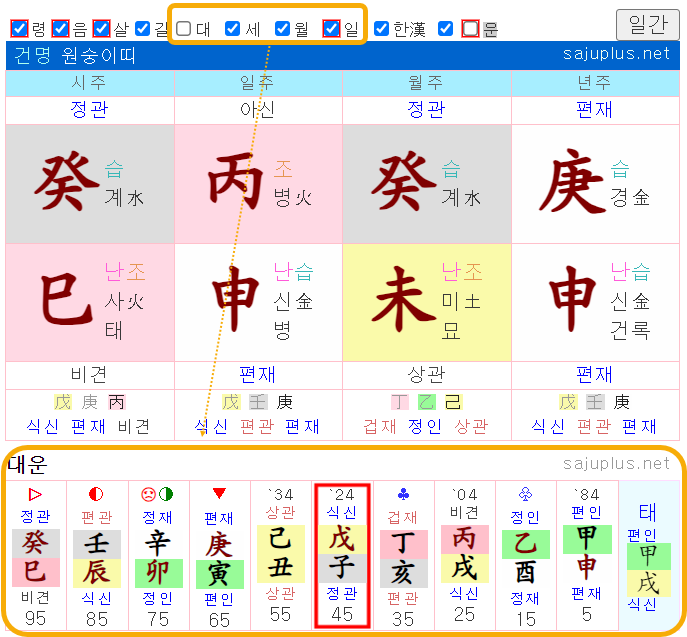Click the half-red circle icon above 壬辰
The image size is (687, 637).
click(x=97, y=494)
